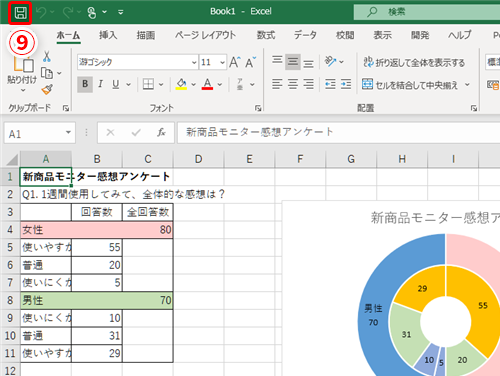
Task: Click the insert function fx icon
Action: pos(161,133)
